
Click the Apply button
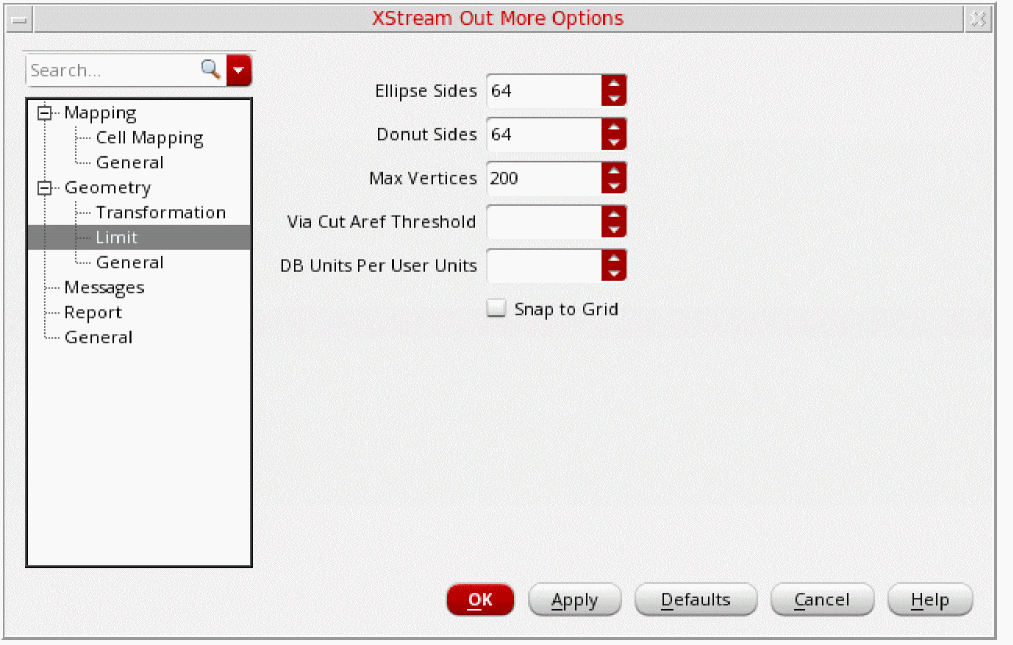(575, 600)
